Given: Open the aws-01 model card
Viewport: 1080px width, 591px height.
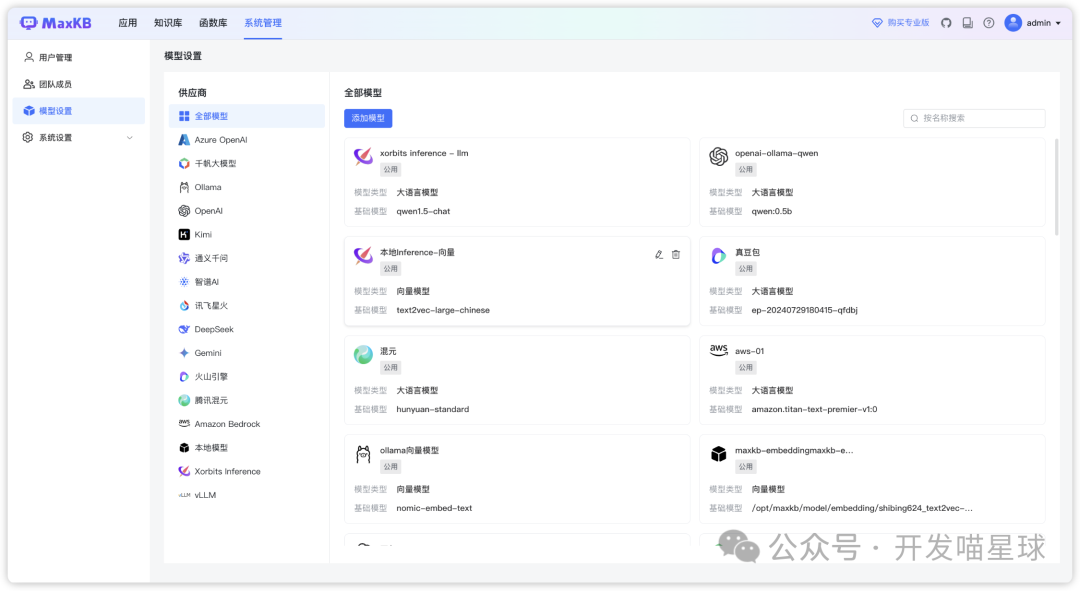Looking at the screenshot, I should pyautogui.click(x=872, y=380).
